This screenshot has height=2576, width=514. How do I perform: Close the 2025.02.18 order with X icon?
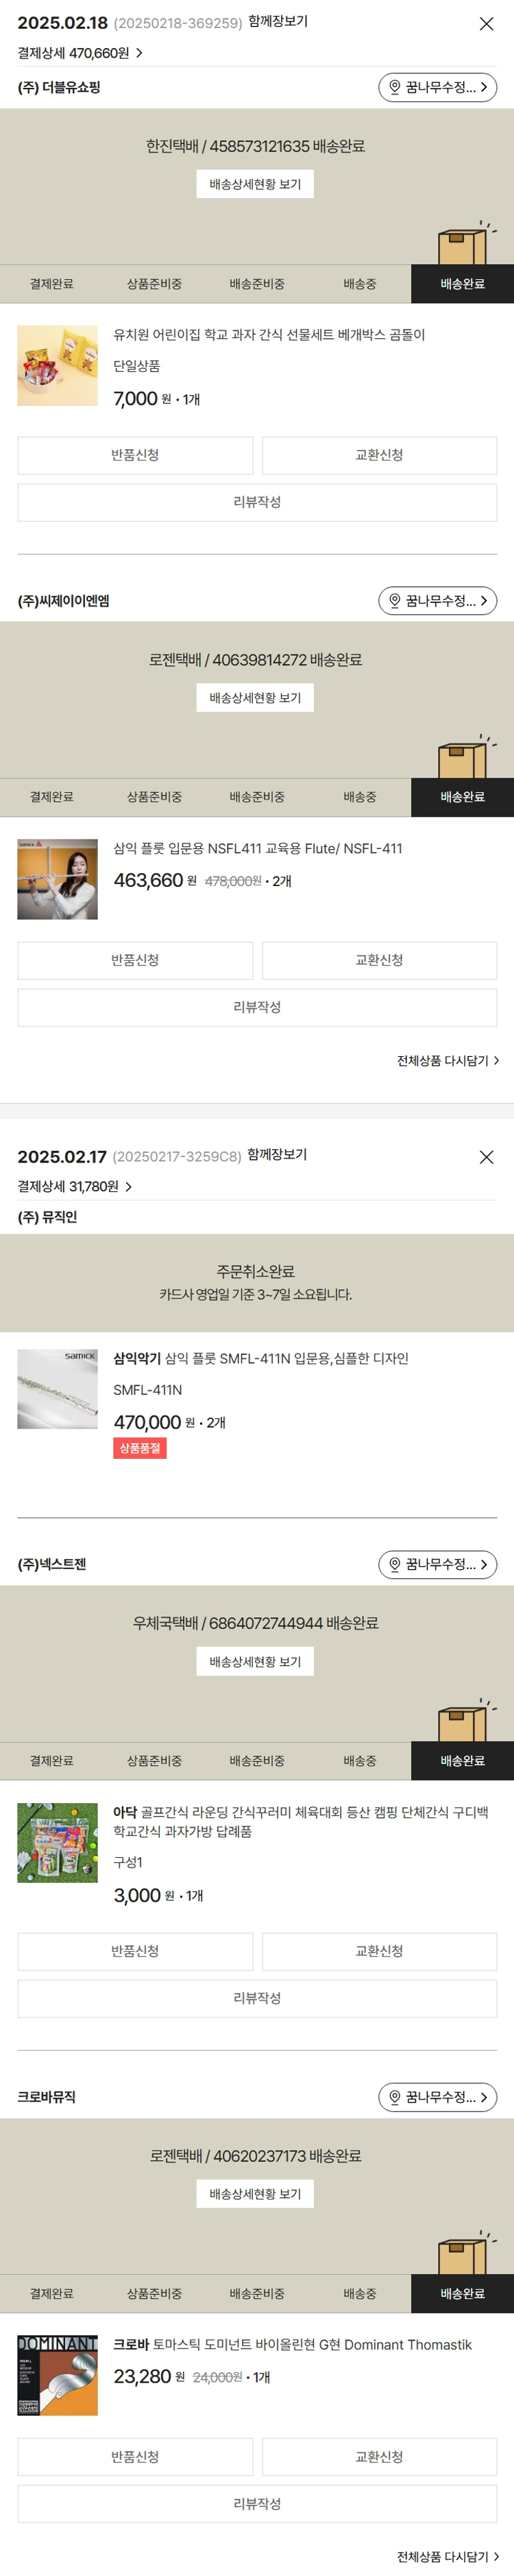pyautogui.click(x=486, y=24)
